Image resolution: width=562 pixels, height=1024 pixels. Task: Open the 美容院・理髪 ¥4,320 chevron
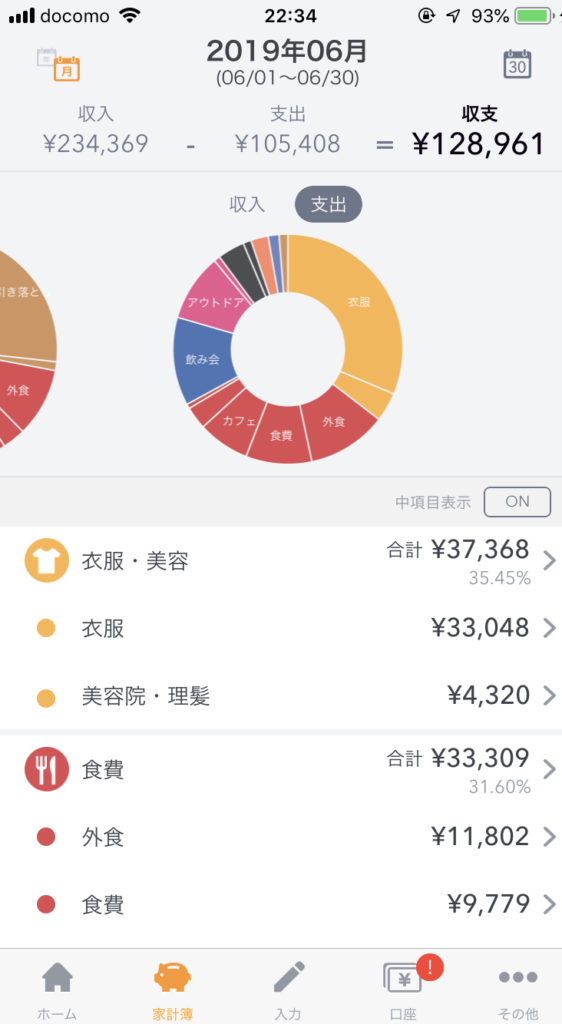pyautogui.click(x=549, y=696)
